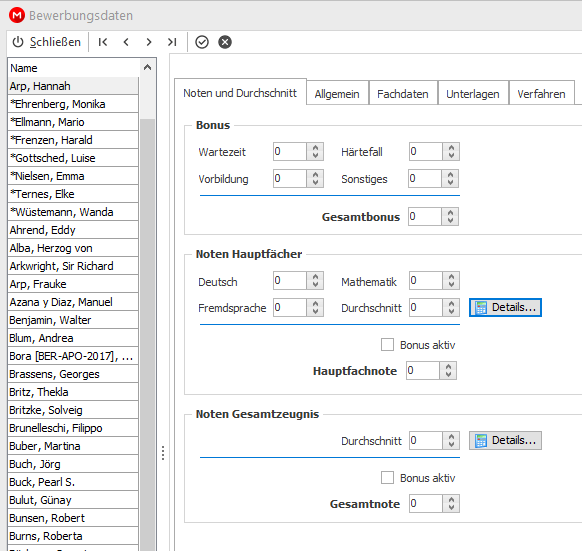Image resolution: width=582 pixels, height=551 pixels.
Task: Adjust the Fremdsprache spinner arrows
Action: click(x=315, y=307)
